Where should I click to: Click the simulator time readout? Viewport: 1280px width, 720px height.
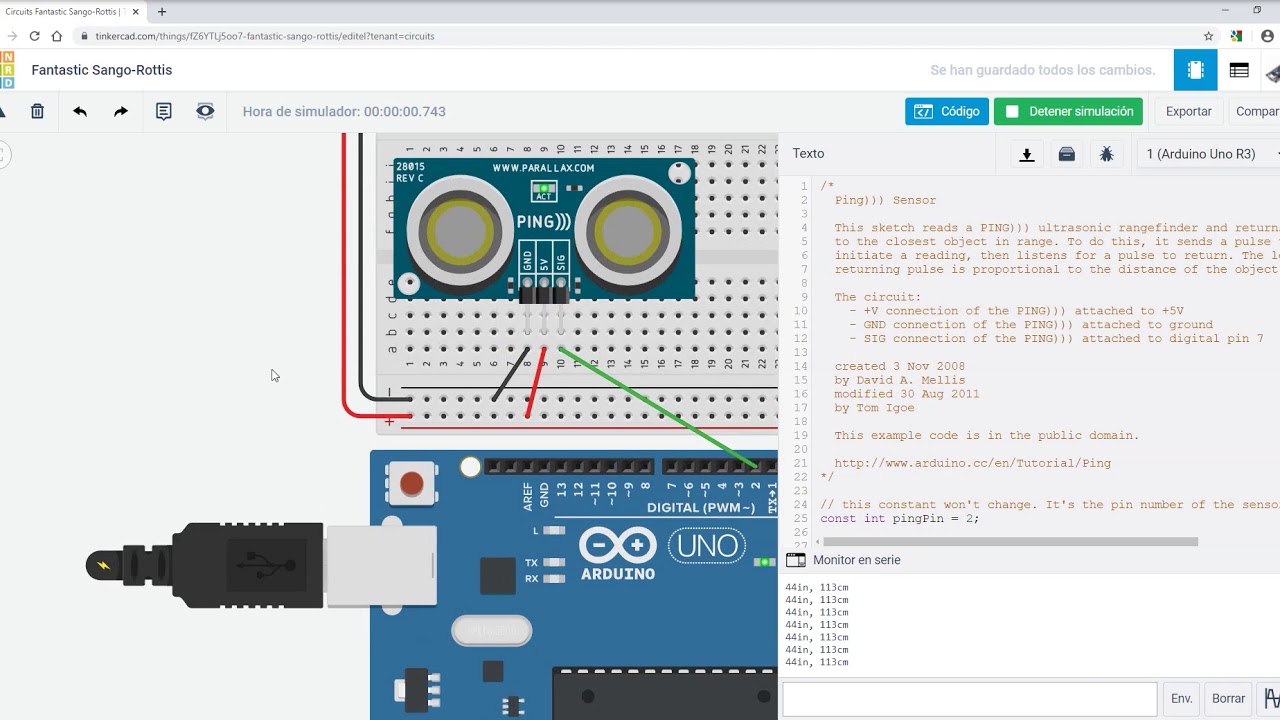[x=344, y=112]
